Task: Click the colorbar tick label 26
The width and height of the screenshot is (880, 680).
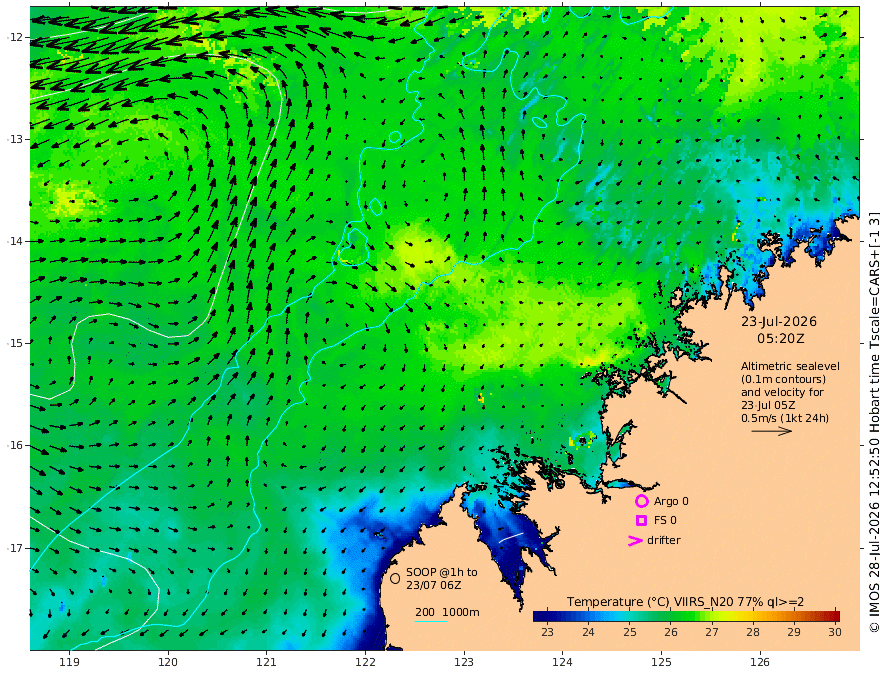Action: tap(671, 632)
